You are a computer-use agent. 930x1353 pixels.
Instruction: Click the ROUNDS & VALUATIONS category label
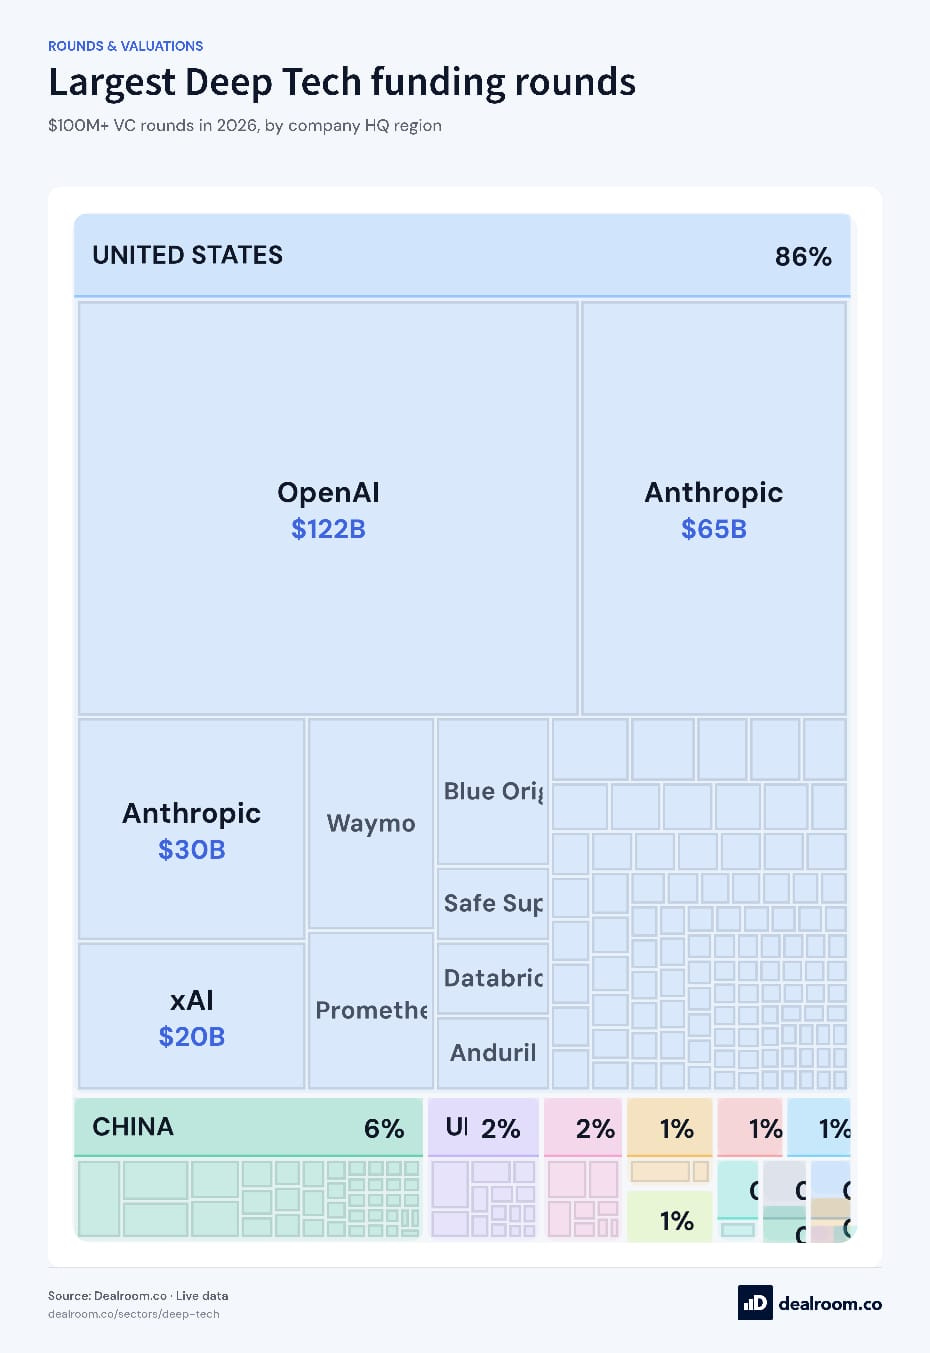tap(125, 46)
